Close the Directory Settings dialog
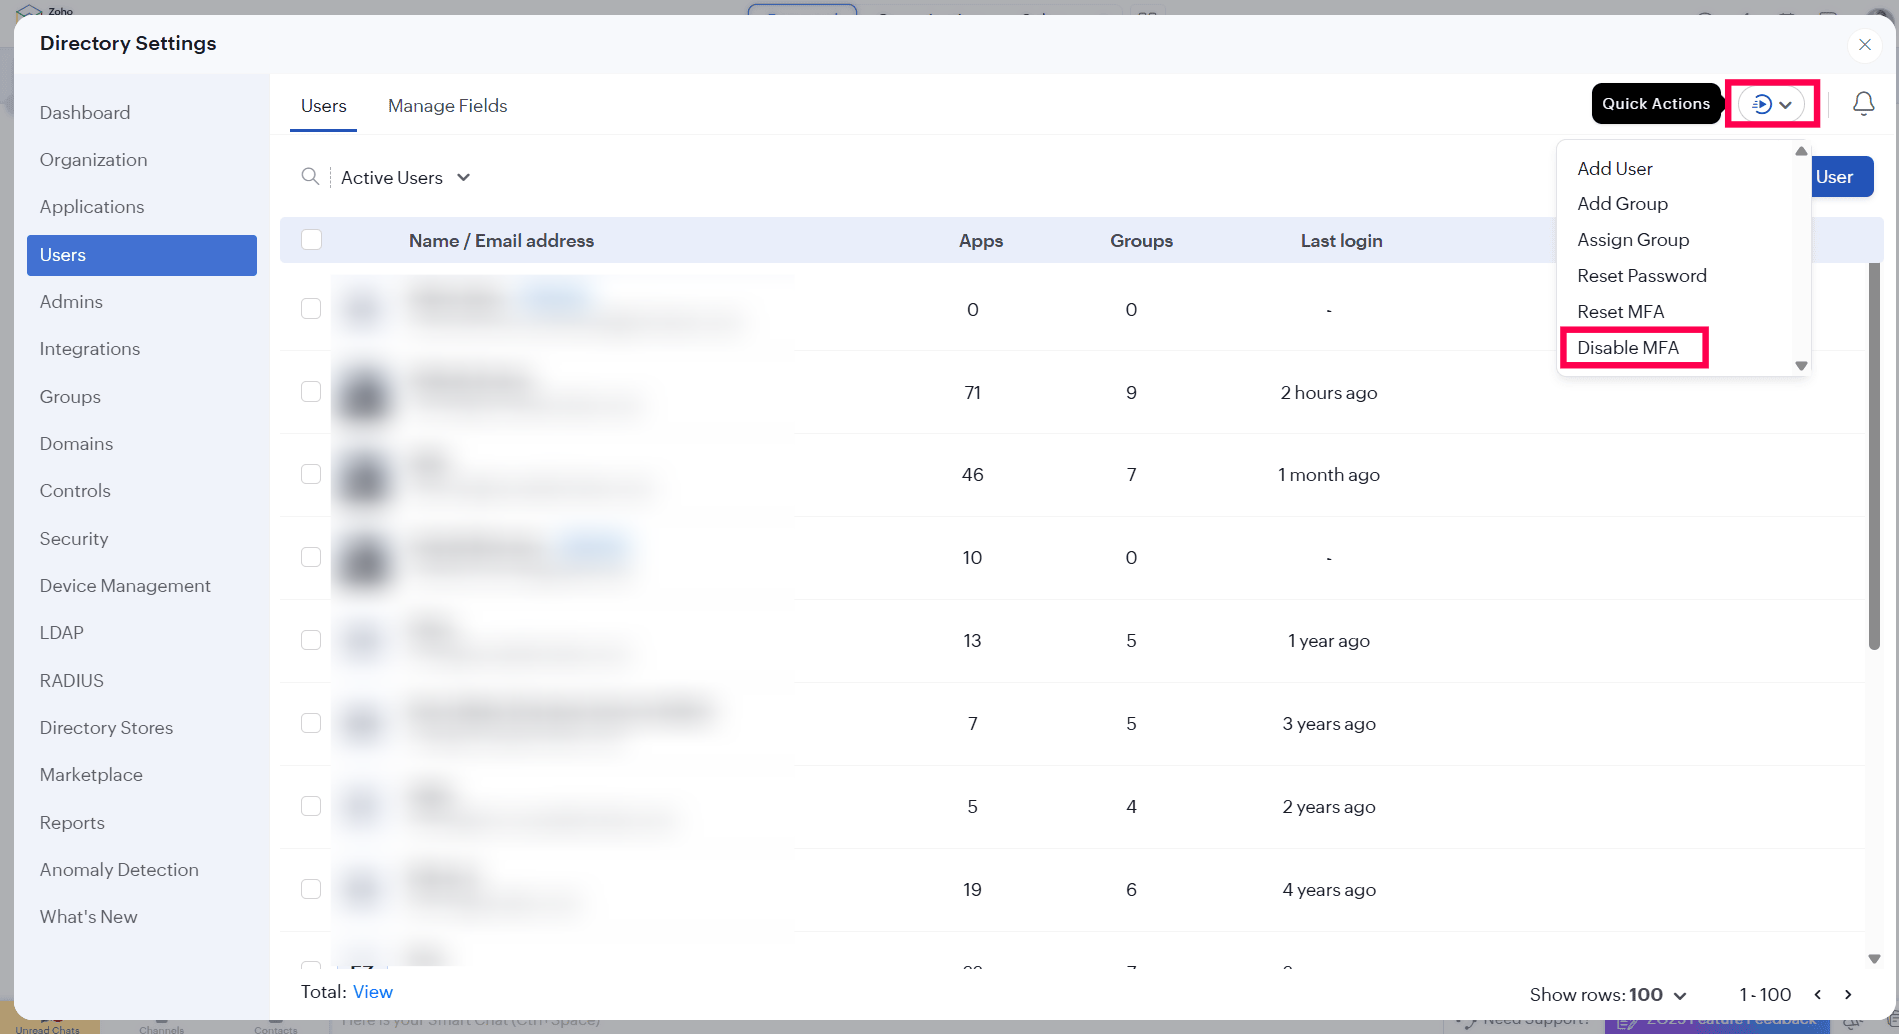 tap(1864, 45)
